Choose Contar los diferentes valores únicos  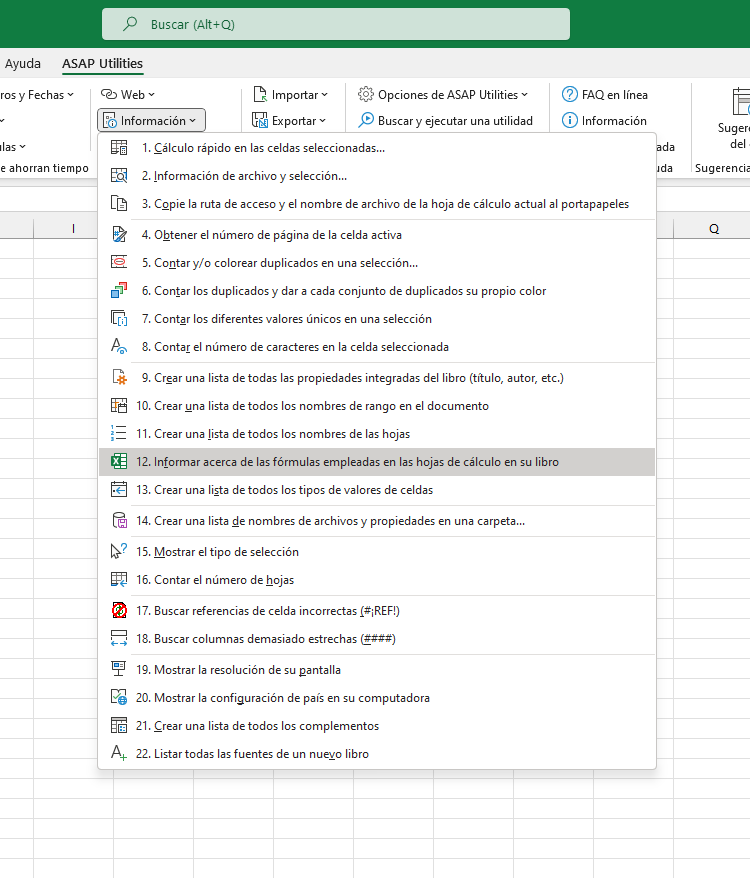(x=377, y=319)
